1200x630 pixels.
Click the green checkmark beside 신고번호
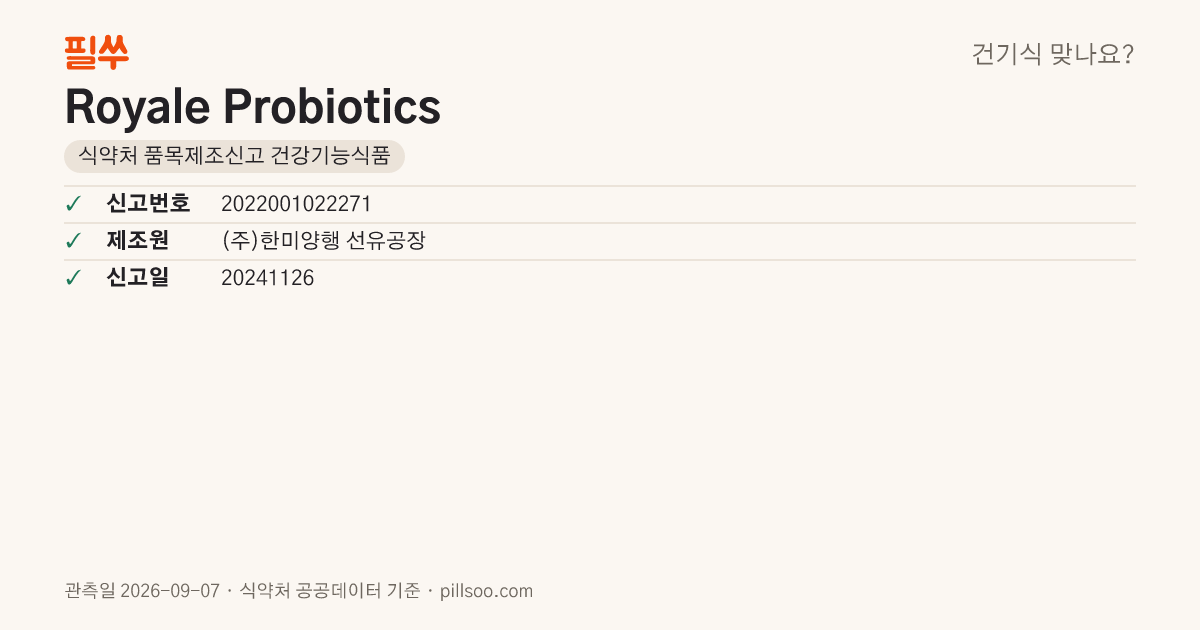[73, 204]
